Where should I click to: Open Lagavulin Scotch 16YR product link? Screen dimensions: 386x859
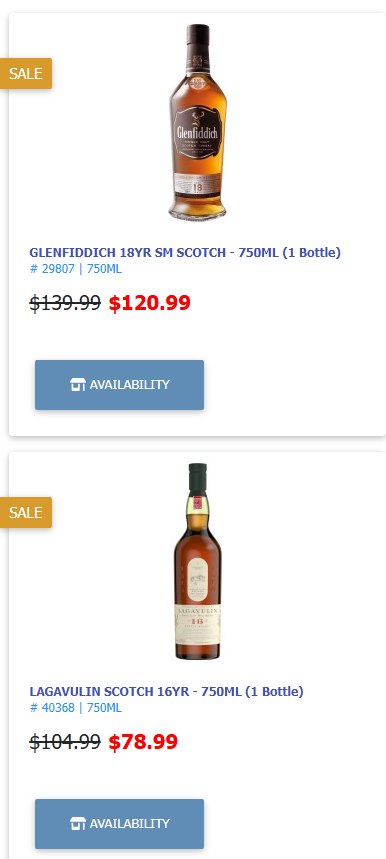pos(166,691)
